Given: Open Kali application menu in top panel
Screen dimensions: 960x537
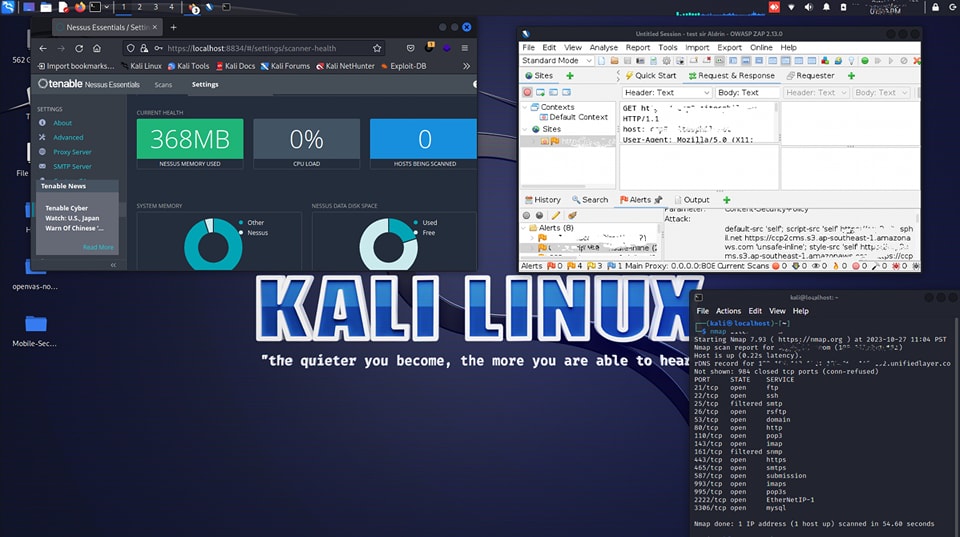Looking at the screenshot, I should [8, 7].
